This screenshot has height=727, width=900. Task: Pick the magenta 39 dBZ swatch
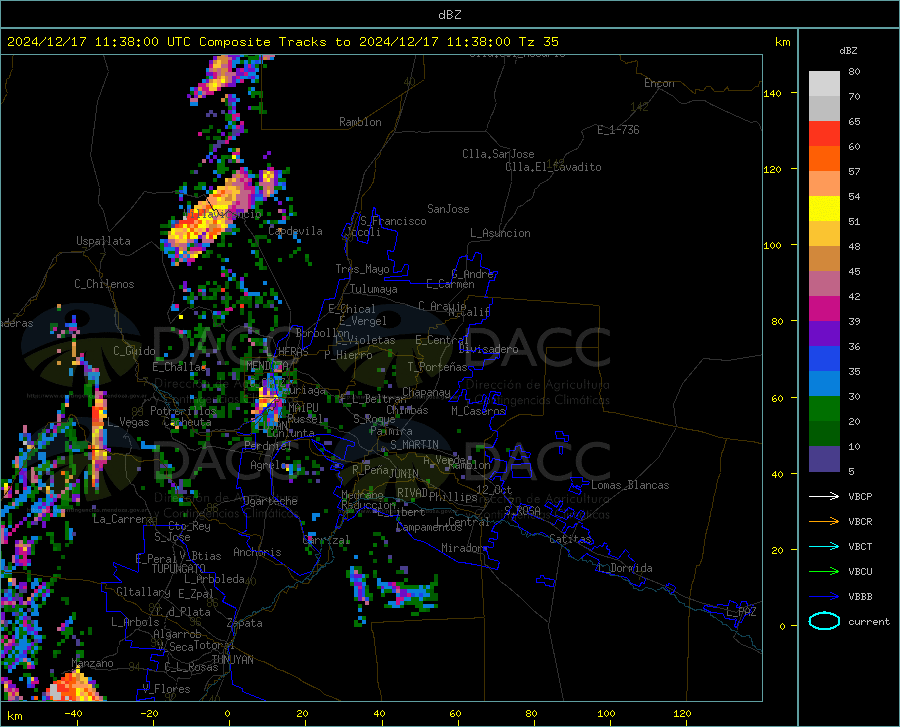[x=824, y=309]
